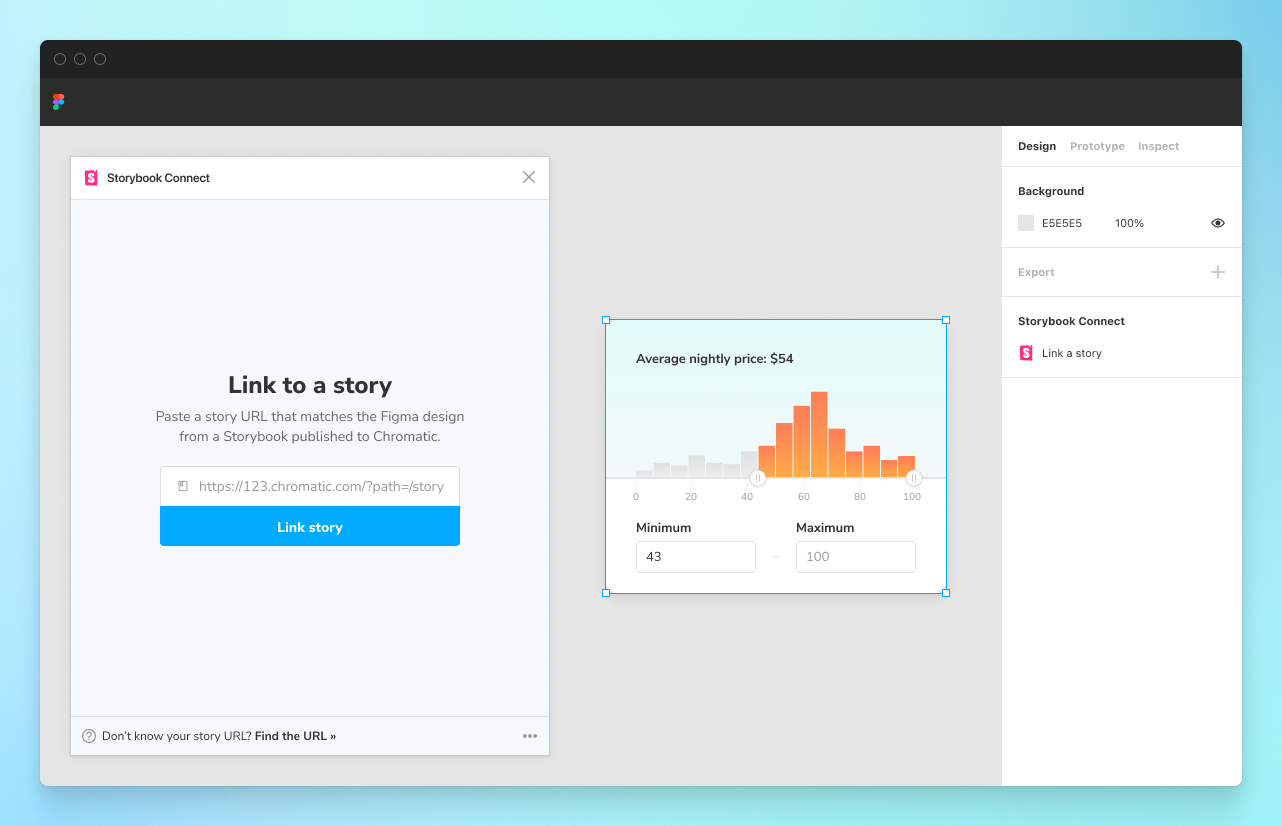This screenshot has height=826, width=1282.
Task: Click the E5E5E5 background color swatch
Action: point(1026,223)
